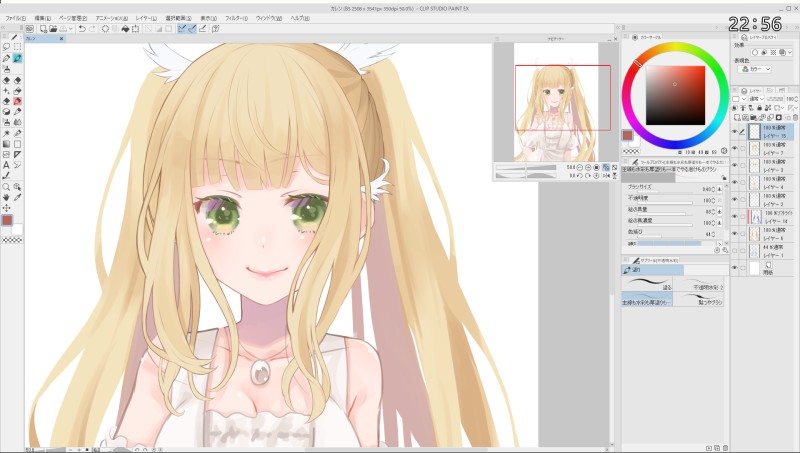Screen dimensions: 800x453
Task: Hide layer レイヤー 6
Action: click(x=735, y=233)
